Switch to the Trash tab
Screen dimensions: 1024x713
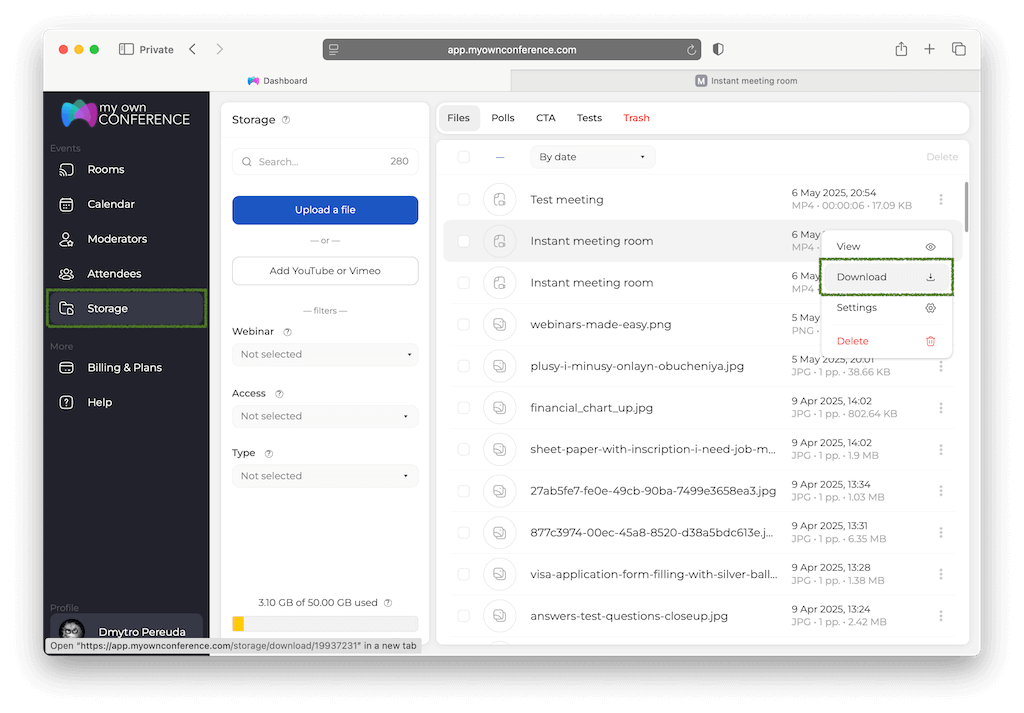(x=636, y=118)
